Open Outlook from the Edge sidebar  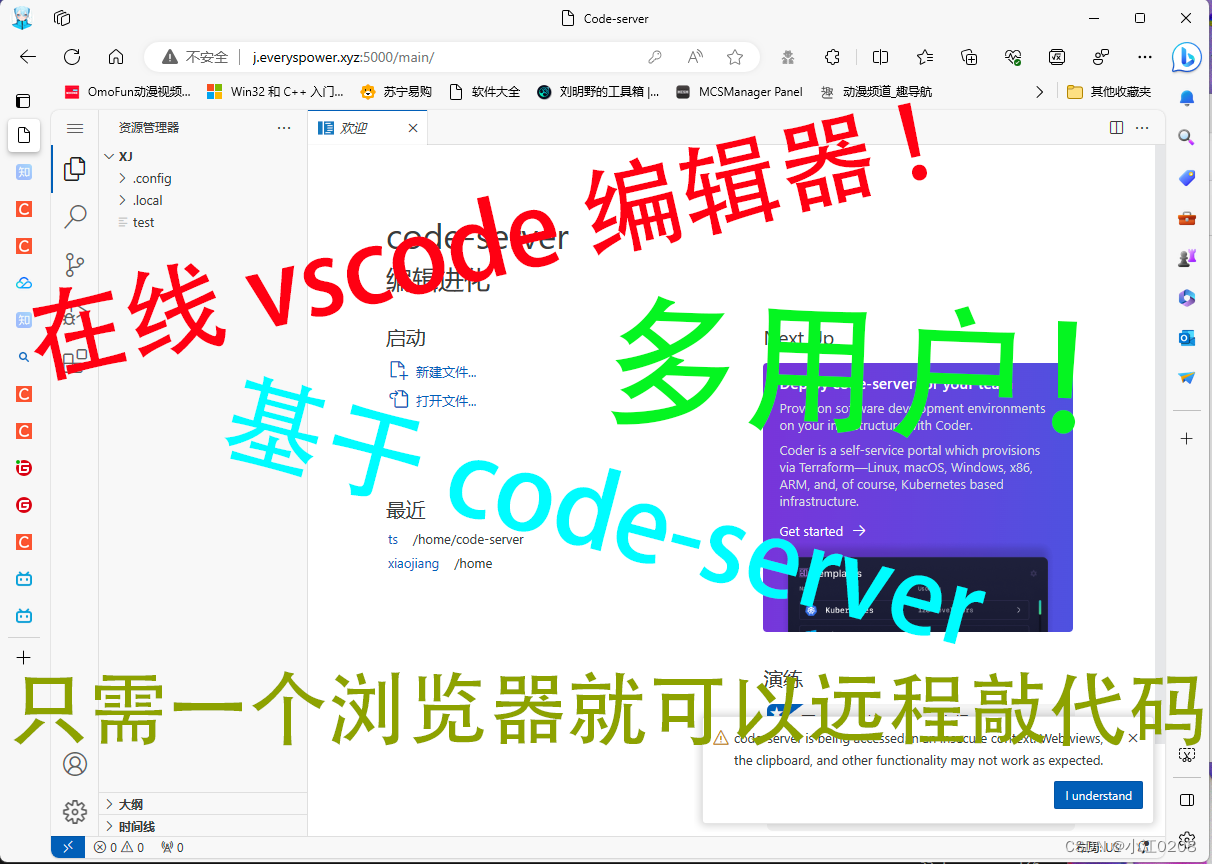pos(1186,338)
